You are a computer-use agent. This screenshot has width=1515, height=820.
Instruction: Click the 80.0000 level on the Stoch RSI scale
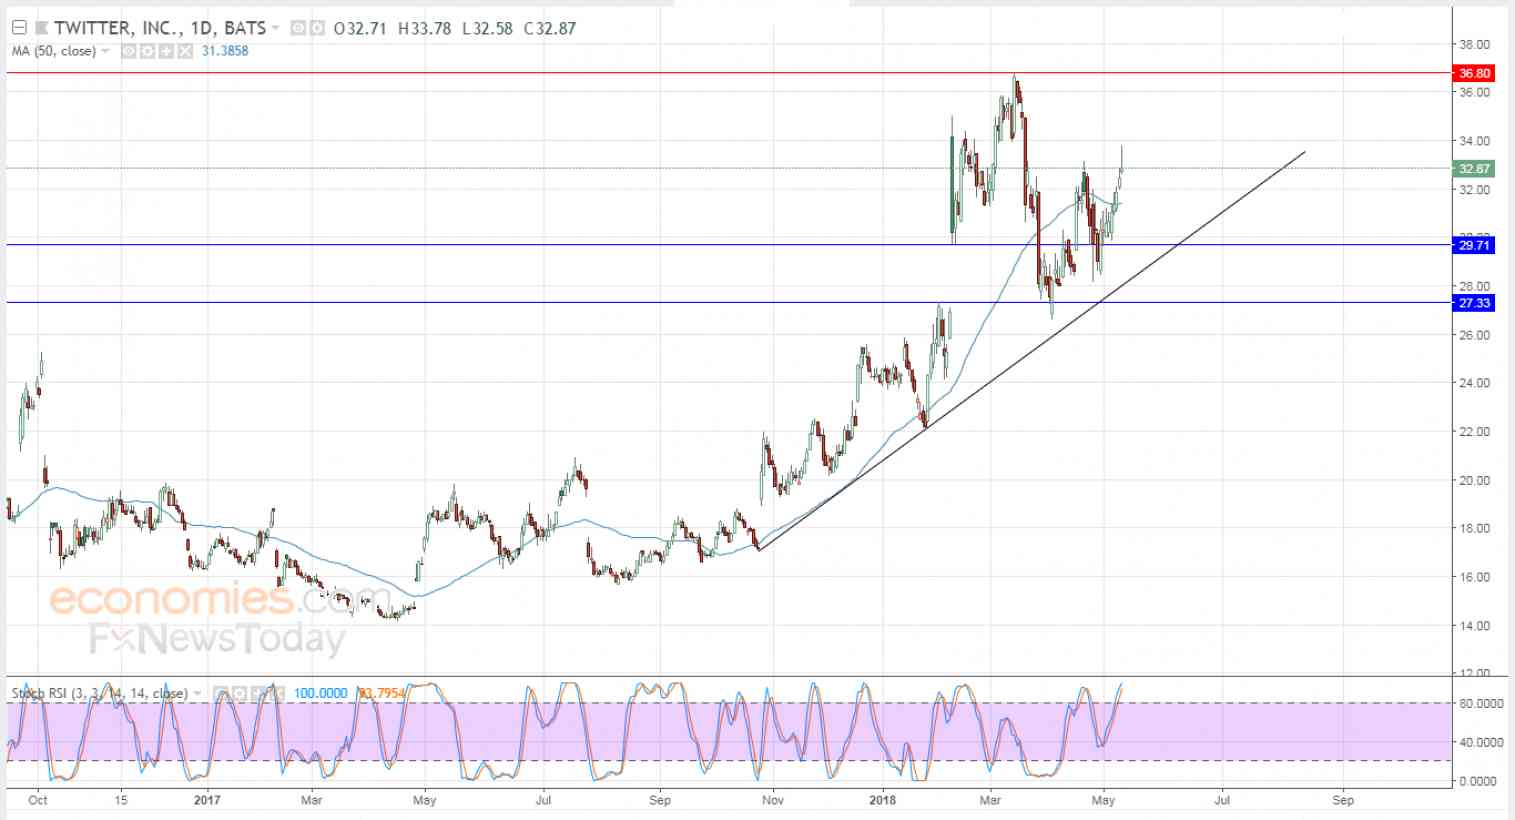pos(1481,704)
